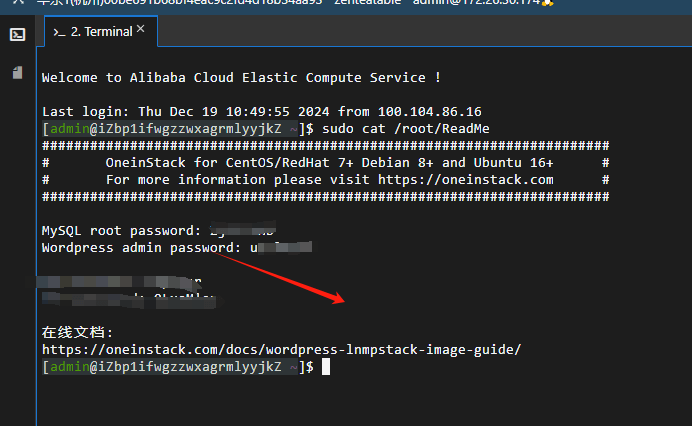The height and width of the screenshot is (426, 692).
Task: Close the 2. Terminal tab
Action: click(140, 29)
